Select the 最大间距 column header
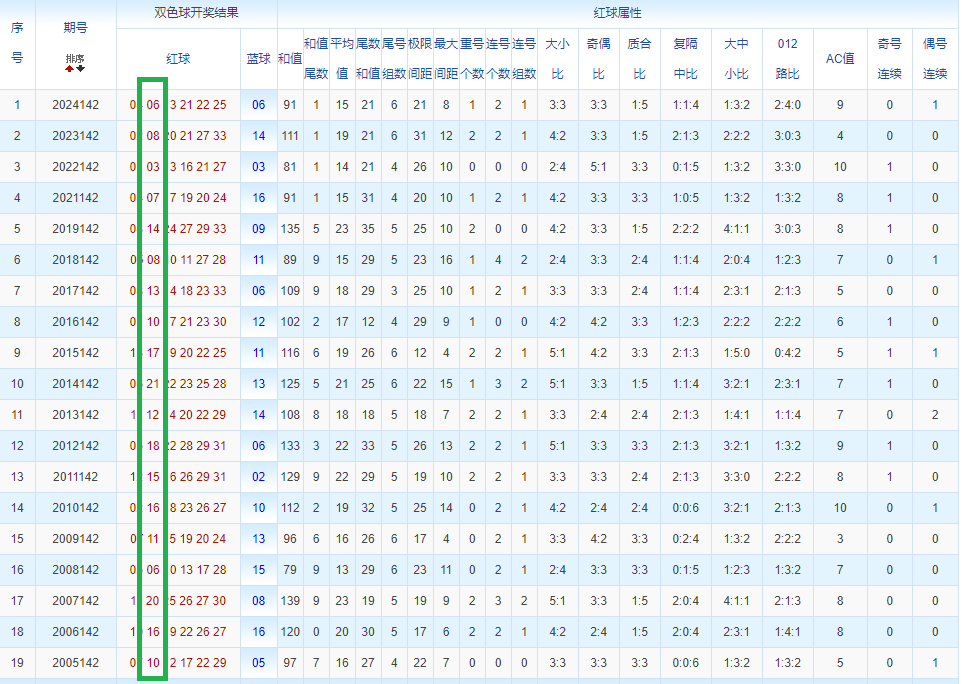Viewport: 962px width, 684px height. coord(446,59)
